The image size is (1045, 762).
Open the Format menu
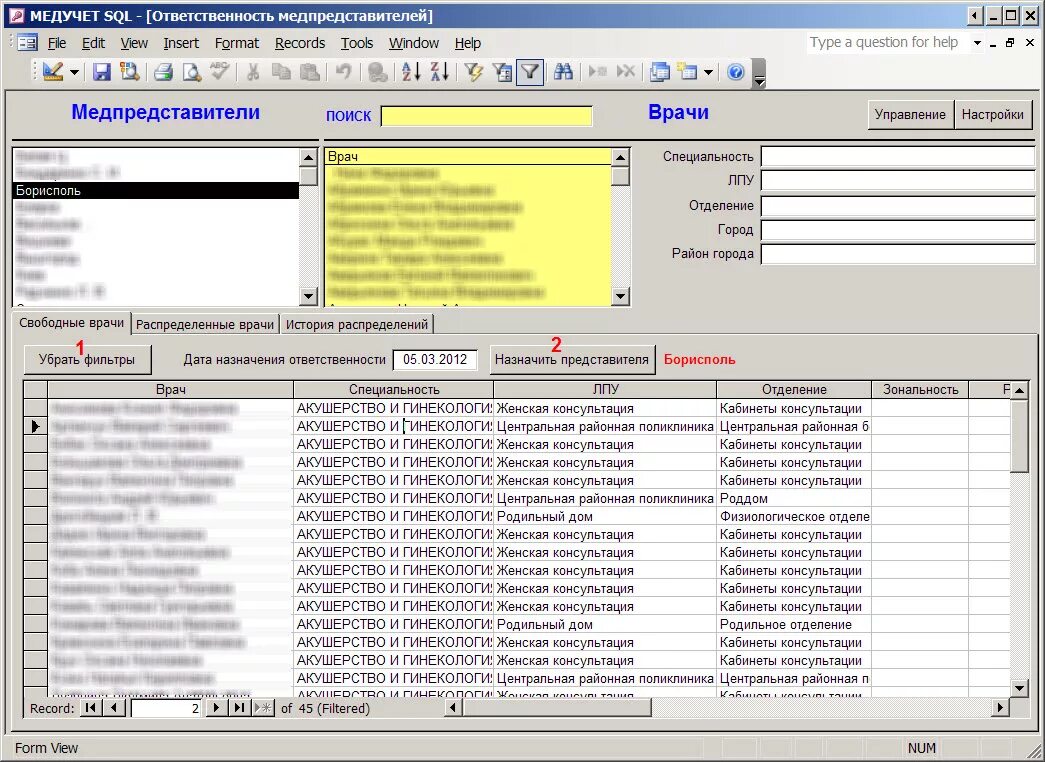coord(237,43)
